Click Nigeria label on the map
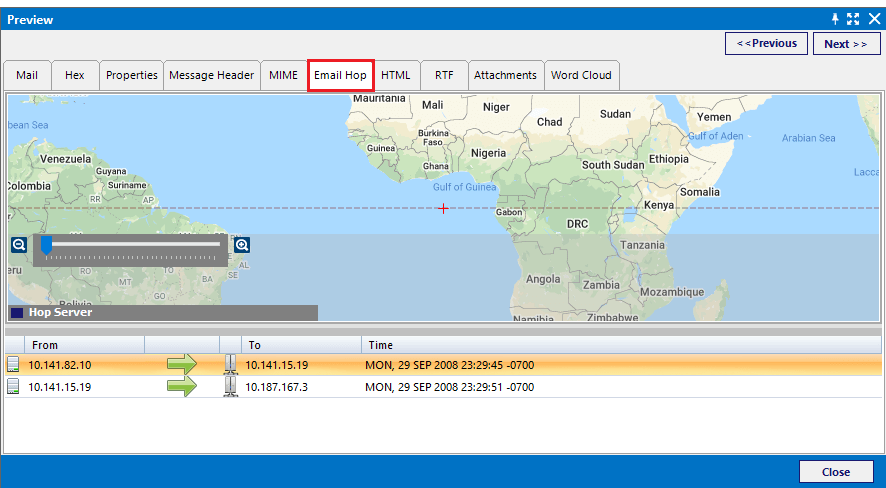This screenshot has width=886, height=488. pyautogui.click(x=488, y=153)
